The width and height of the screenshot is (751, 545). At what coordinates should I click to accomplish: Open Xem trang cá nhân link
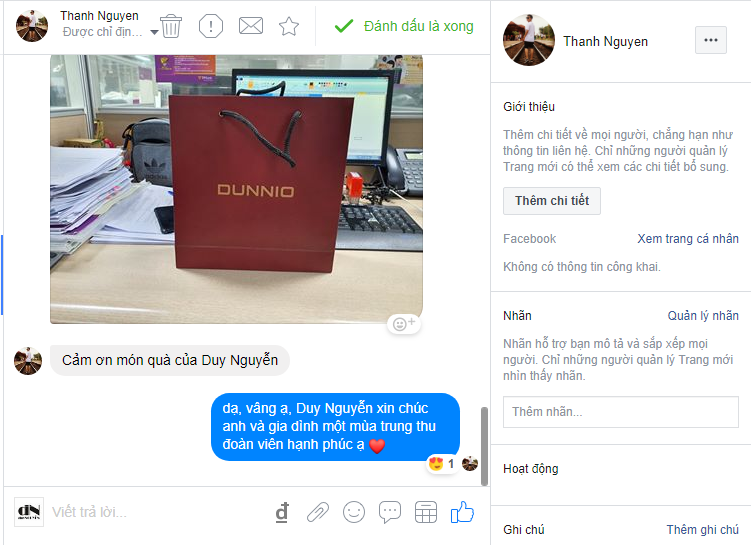click(x=688, y=238)
